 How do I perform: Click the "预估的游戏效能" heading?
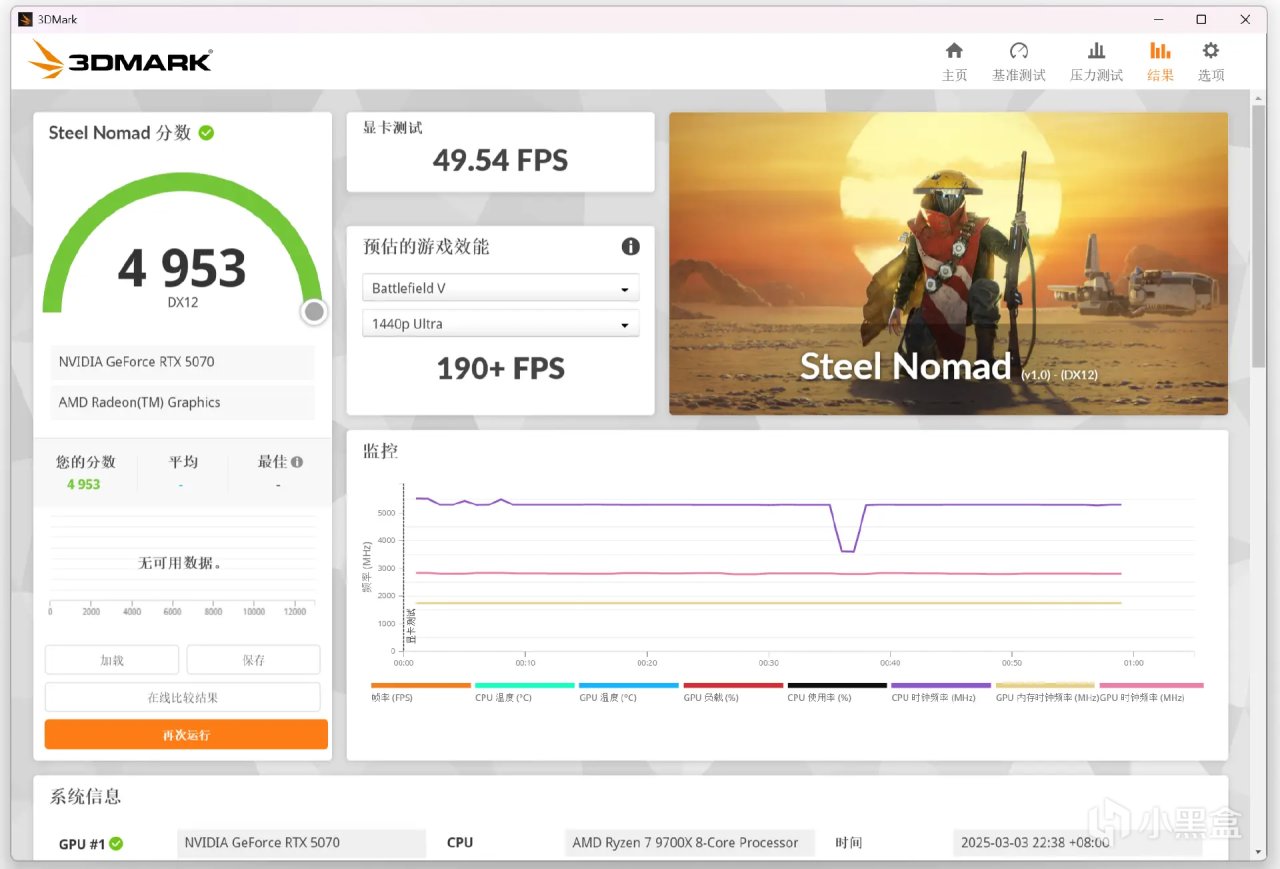pos(426,247)
